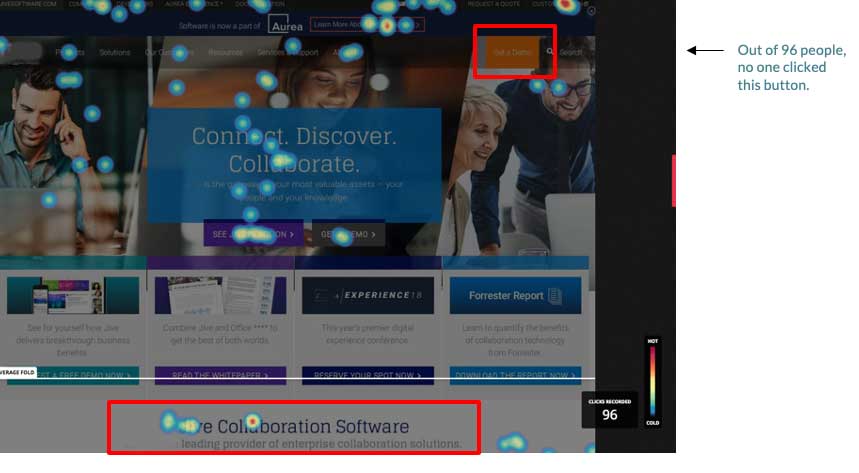Click the Connect. Discover. Collaborate. headline

[x=294, y=150]
